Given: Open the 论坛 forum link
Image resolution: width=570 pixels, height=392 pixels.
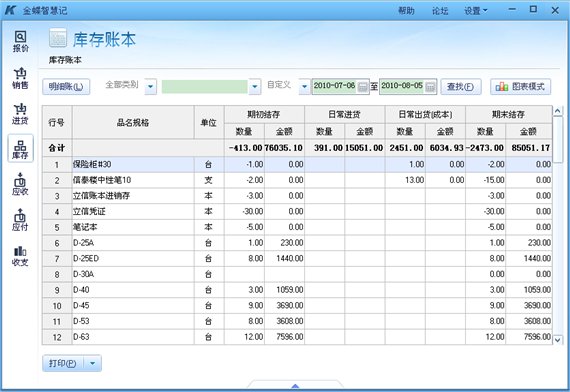Looking at the screenshot, I should click(x=440, y=11).
